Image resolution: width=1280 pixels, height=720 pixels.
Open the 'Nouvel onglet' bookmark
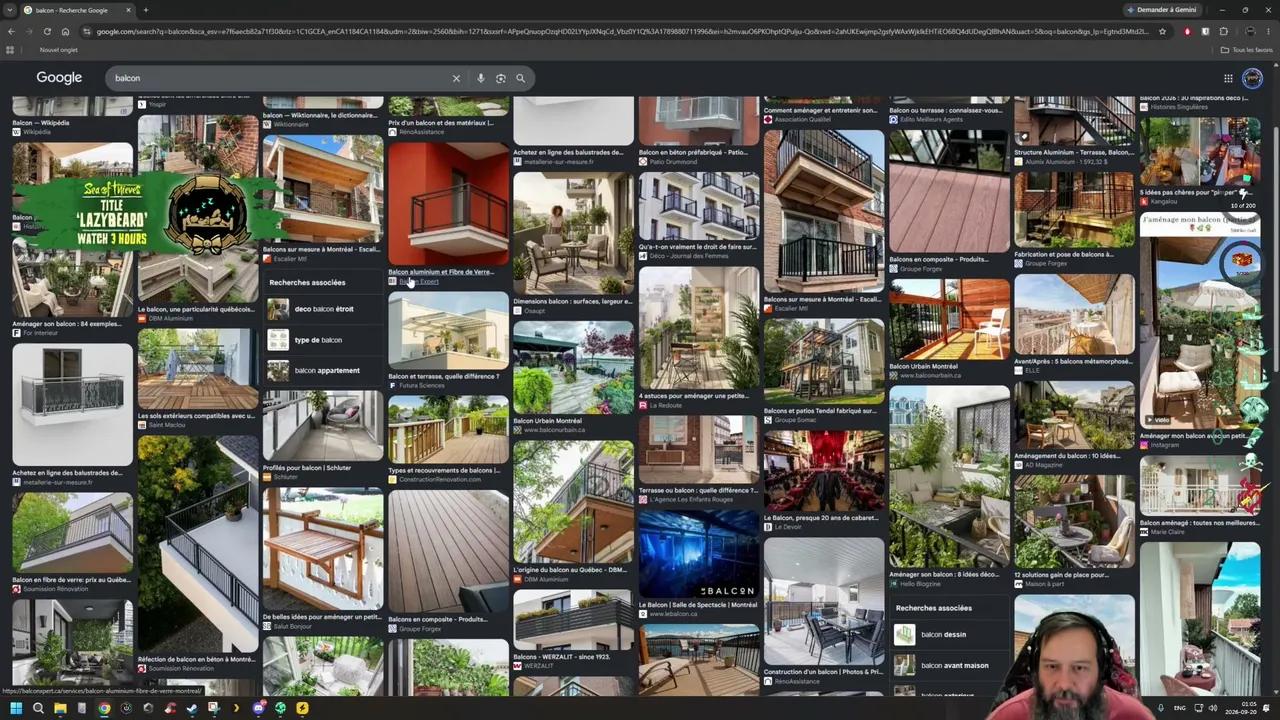tap(58, 50)
